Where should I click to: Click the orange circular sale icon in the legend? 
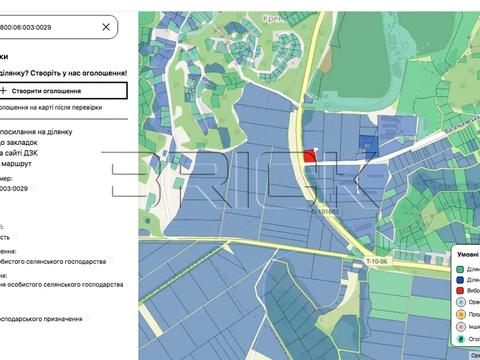click(460, 314)
